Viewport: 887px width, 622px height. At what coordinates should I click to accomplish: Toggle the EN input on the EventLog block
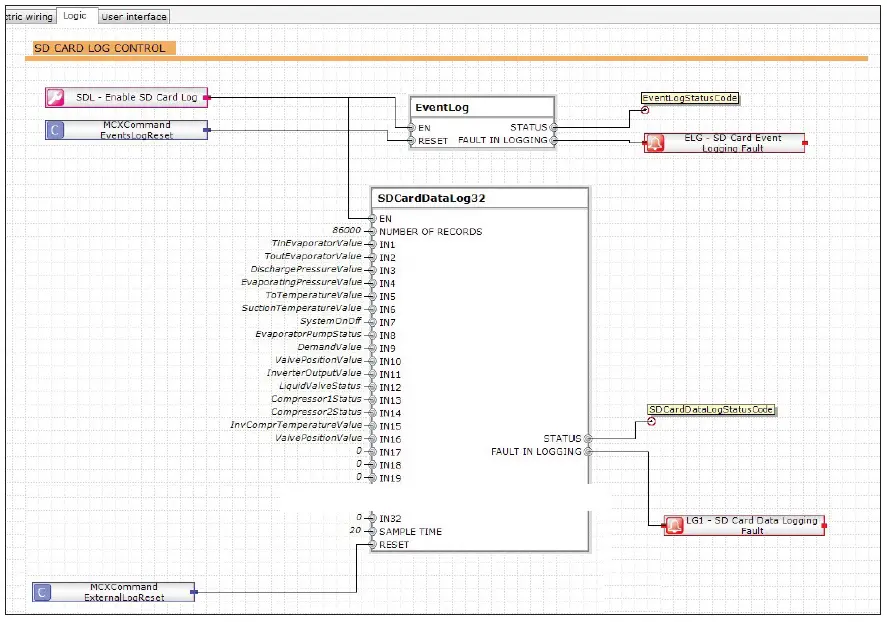point(413,127)
